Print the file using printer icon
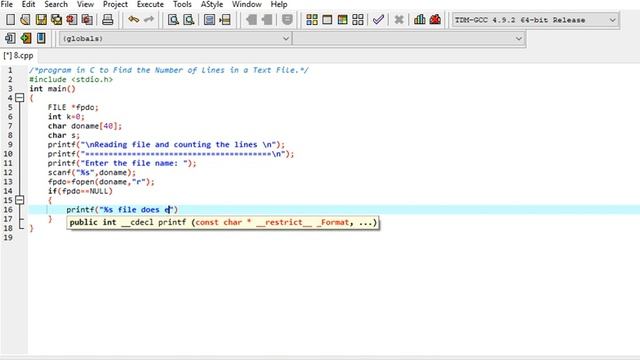640x360 pixels. (x=108, y=20)
